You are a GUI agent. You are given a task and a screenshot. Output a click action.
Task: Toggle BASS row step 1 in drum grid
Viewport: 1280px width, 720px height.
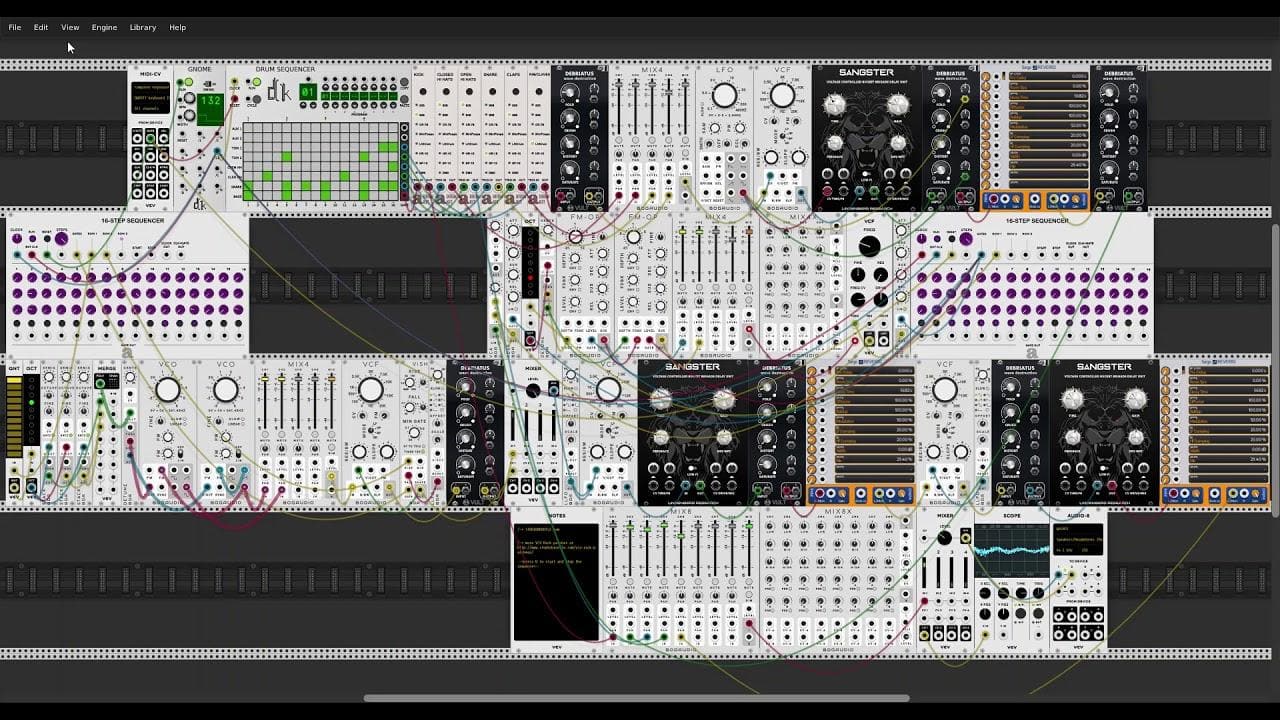pyautogui.click(x=248, y=195)
